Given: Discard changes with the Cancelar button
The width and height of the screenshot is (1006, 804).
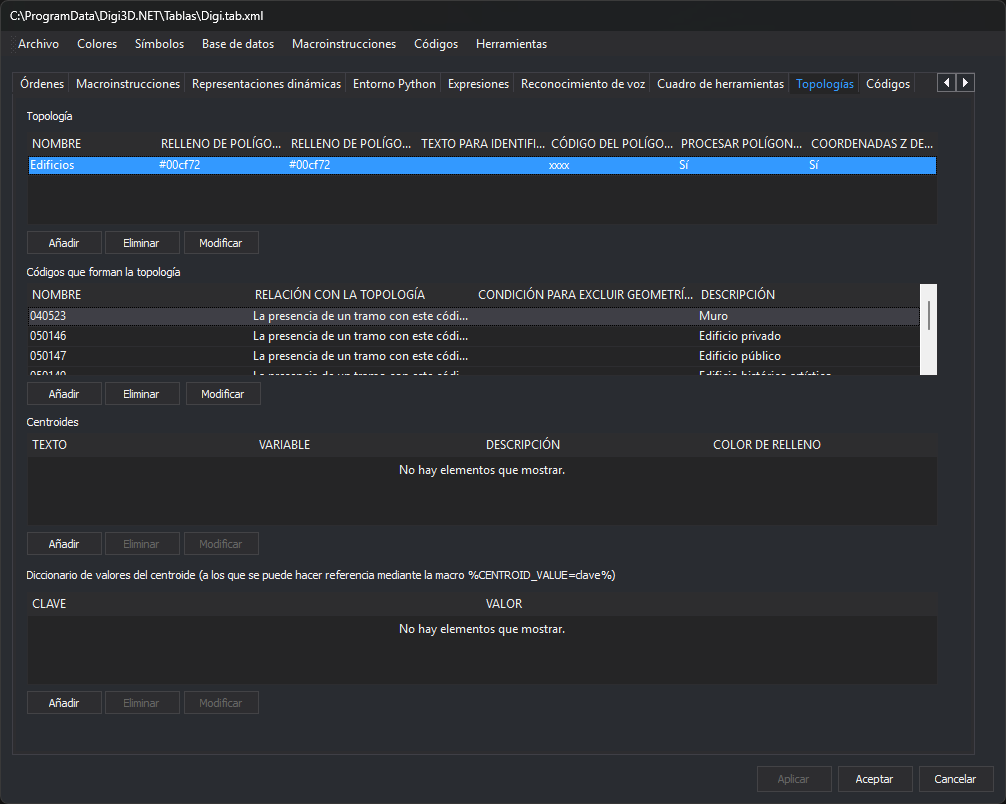Looking at the screenshot, I should pyautogui.click(x=955, y=778).
